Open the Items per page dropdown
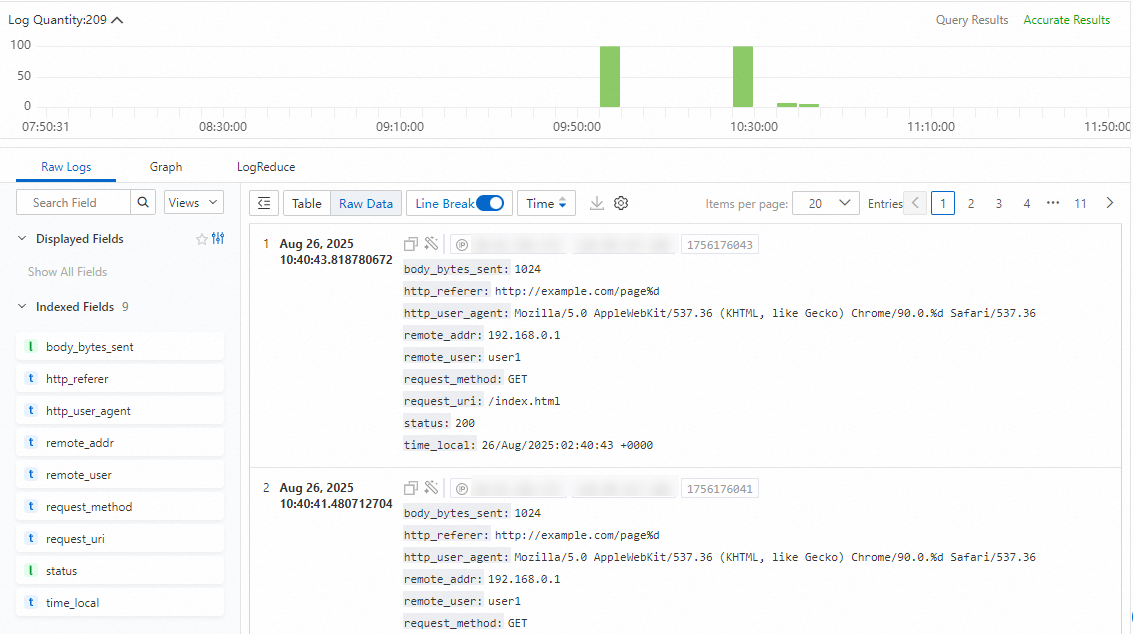Image resolution: width=1133 pixels, height=634 pixels. pyautogui.click(x=826, y=203)
